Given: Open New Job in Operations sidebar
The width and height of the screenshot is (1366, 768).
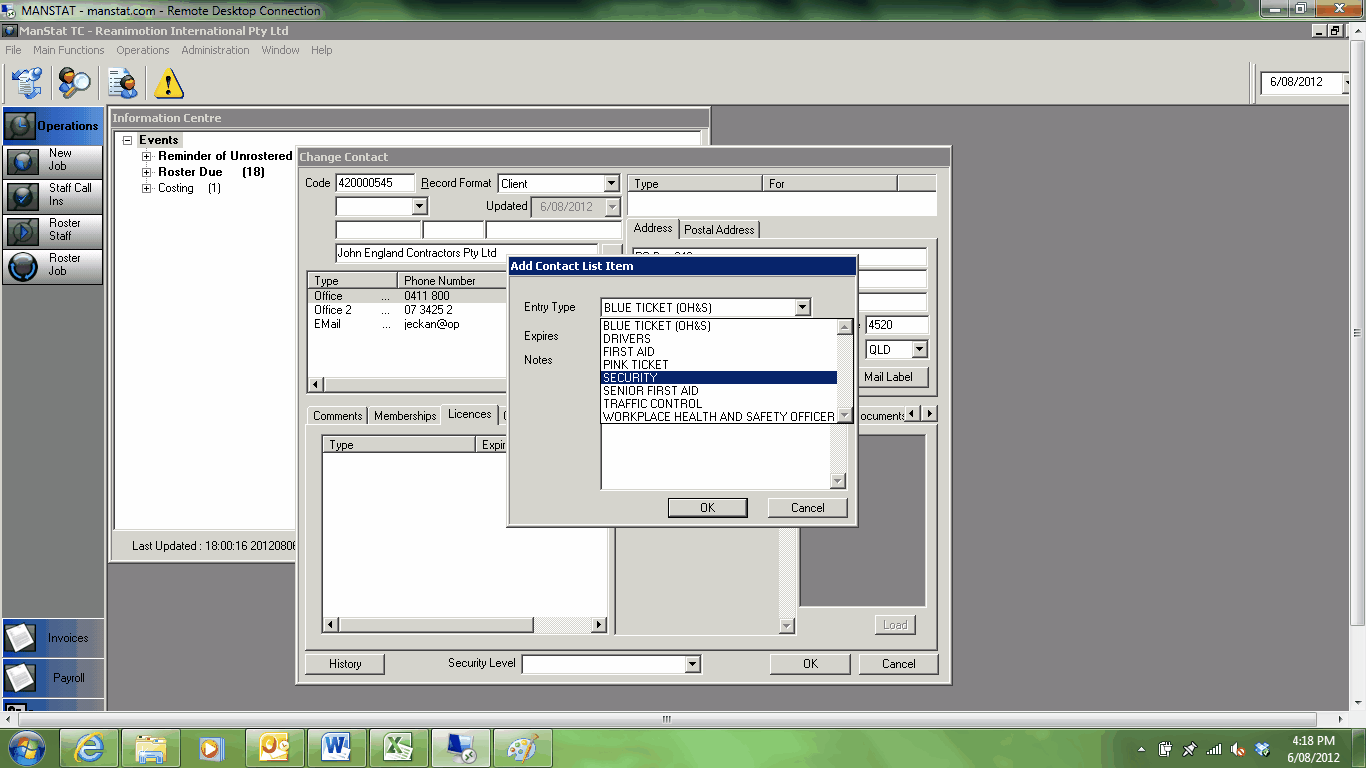Looking at the screenshot, I should pos(53,160).
